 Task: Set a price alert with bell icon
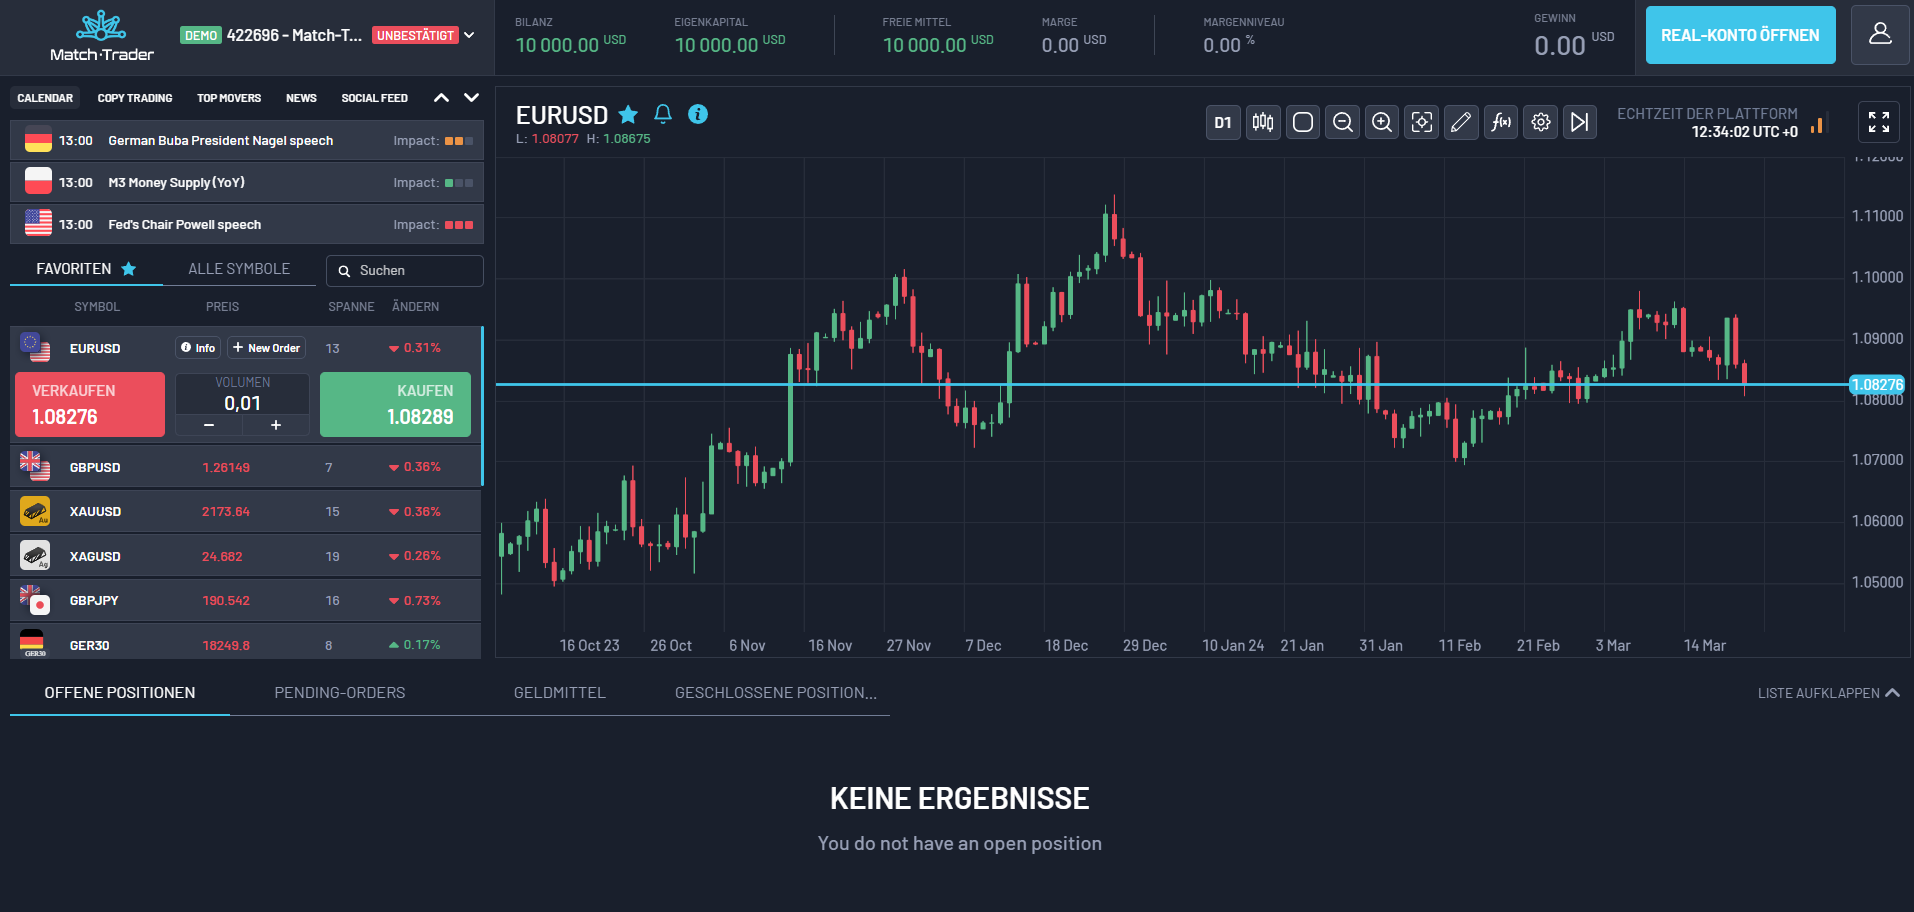[x=663, y=114]
